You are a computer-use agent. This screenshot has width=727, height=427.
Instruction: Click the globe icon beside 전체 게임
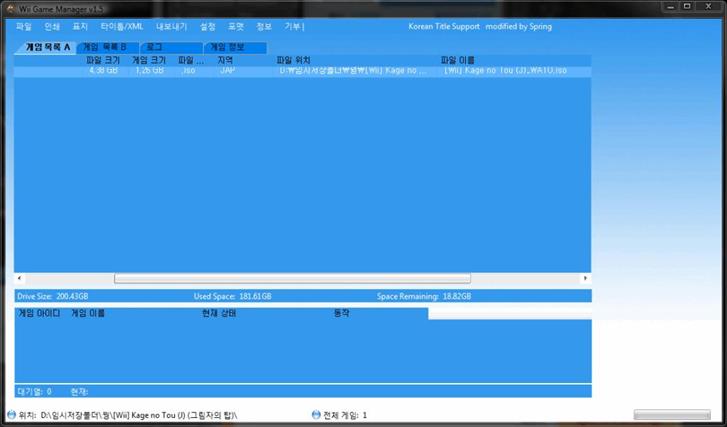[316, 414]
